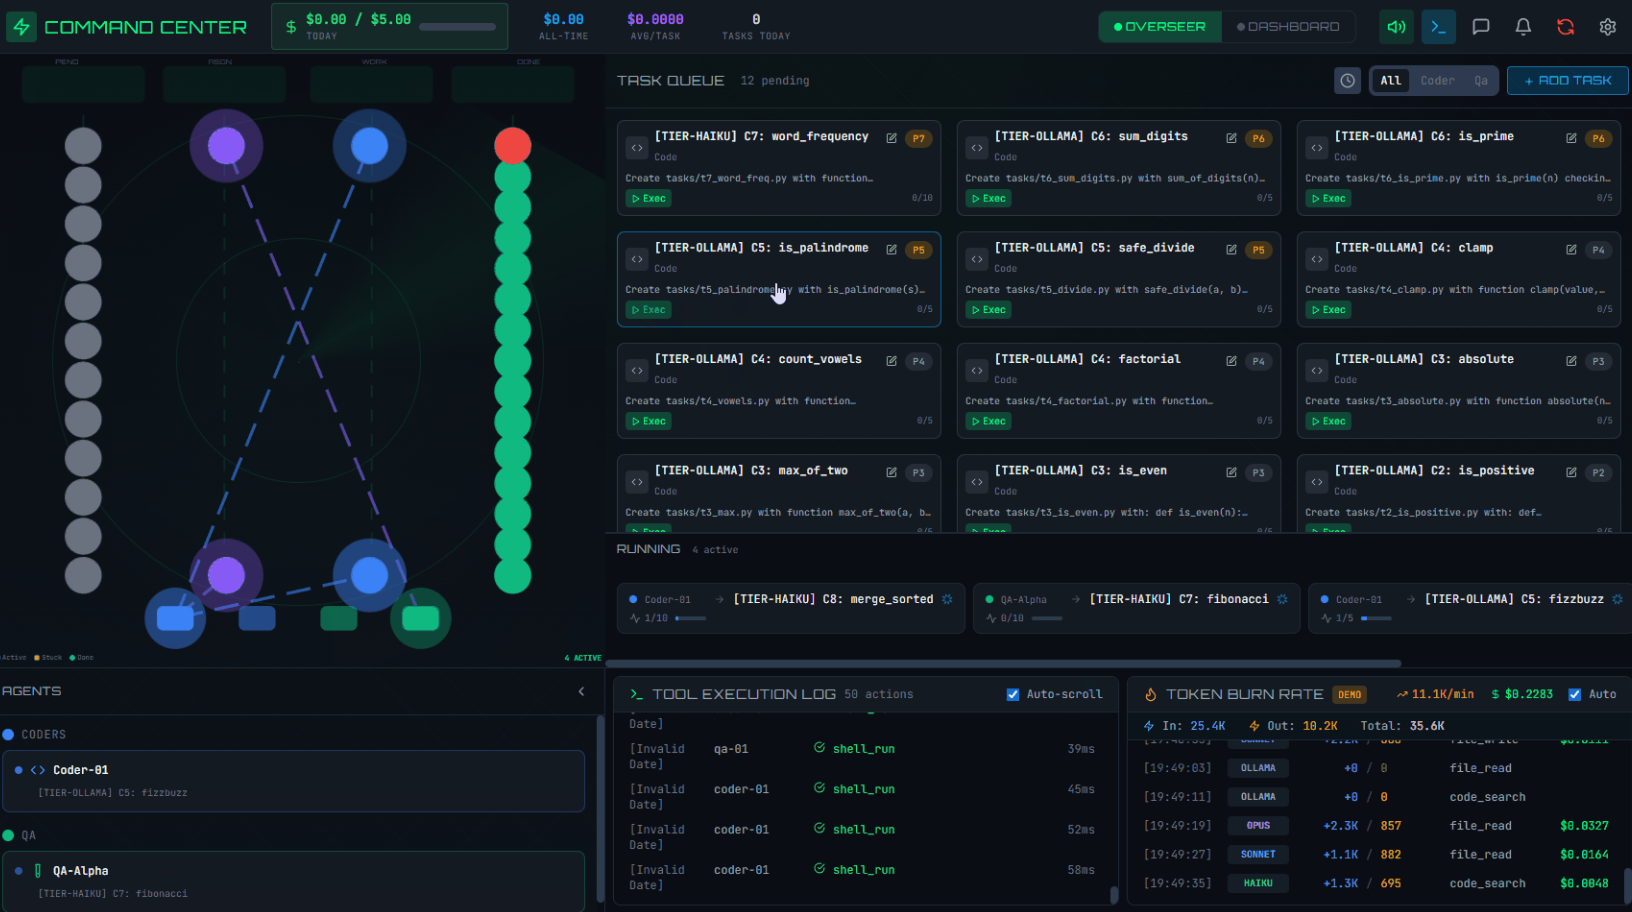Viewport: 1632px width, 912px height.
Task: Toggle Auto checkbox in Token Burn Rate
Action: [x=1575, y=694]
